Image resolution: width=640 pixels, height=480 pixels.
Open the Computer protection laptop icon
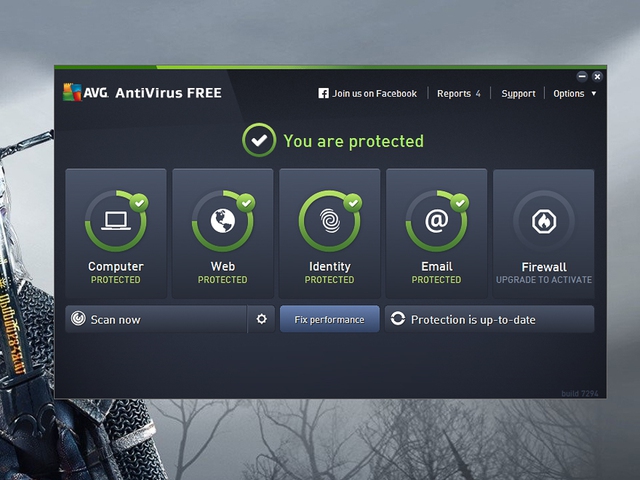pos(116,221)
